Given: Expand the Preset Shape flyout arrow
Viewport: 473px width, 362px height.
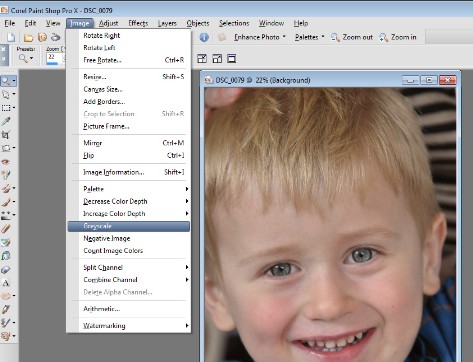Looking at the screenshot, I should pos(14,296).
